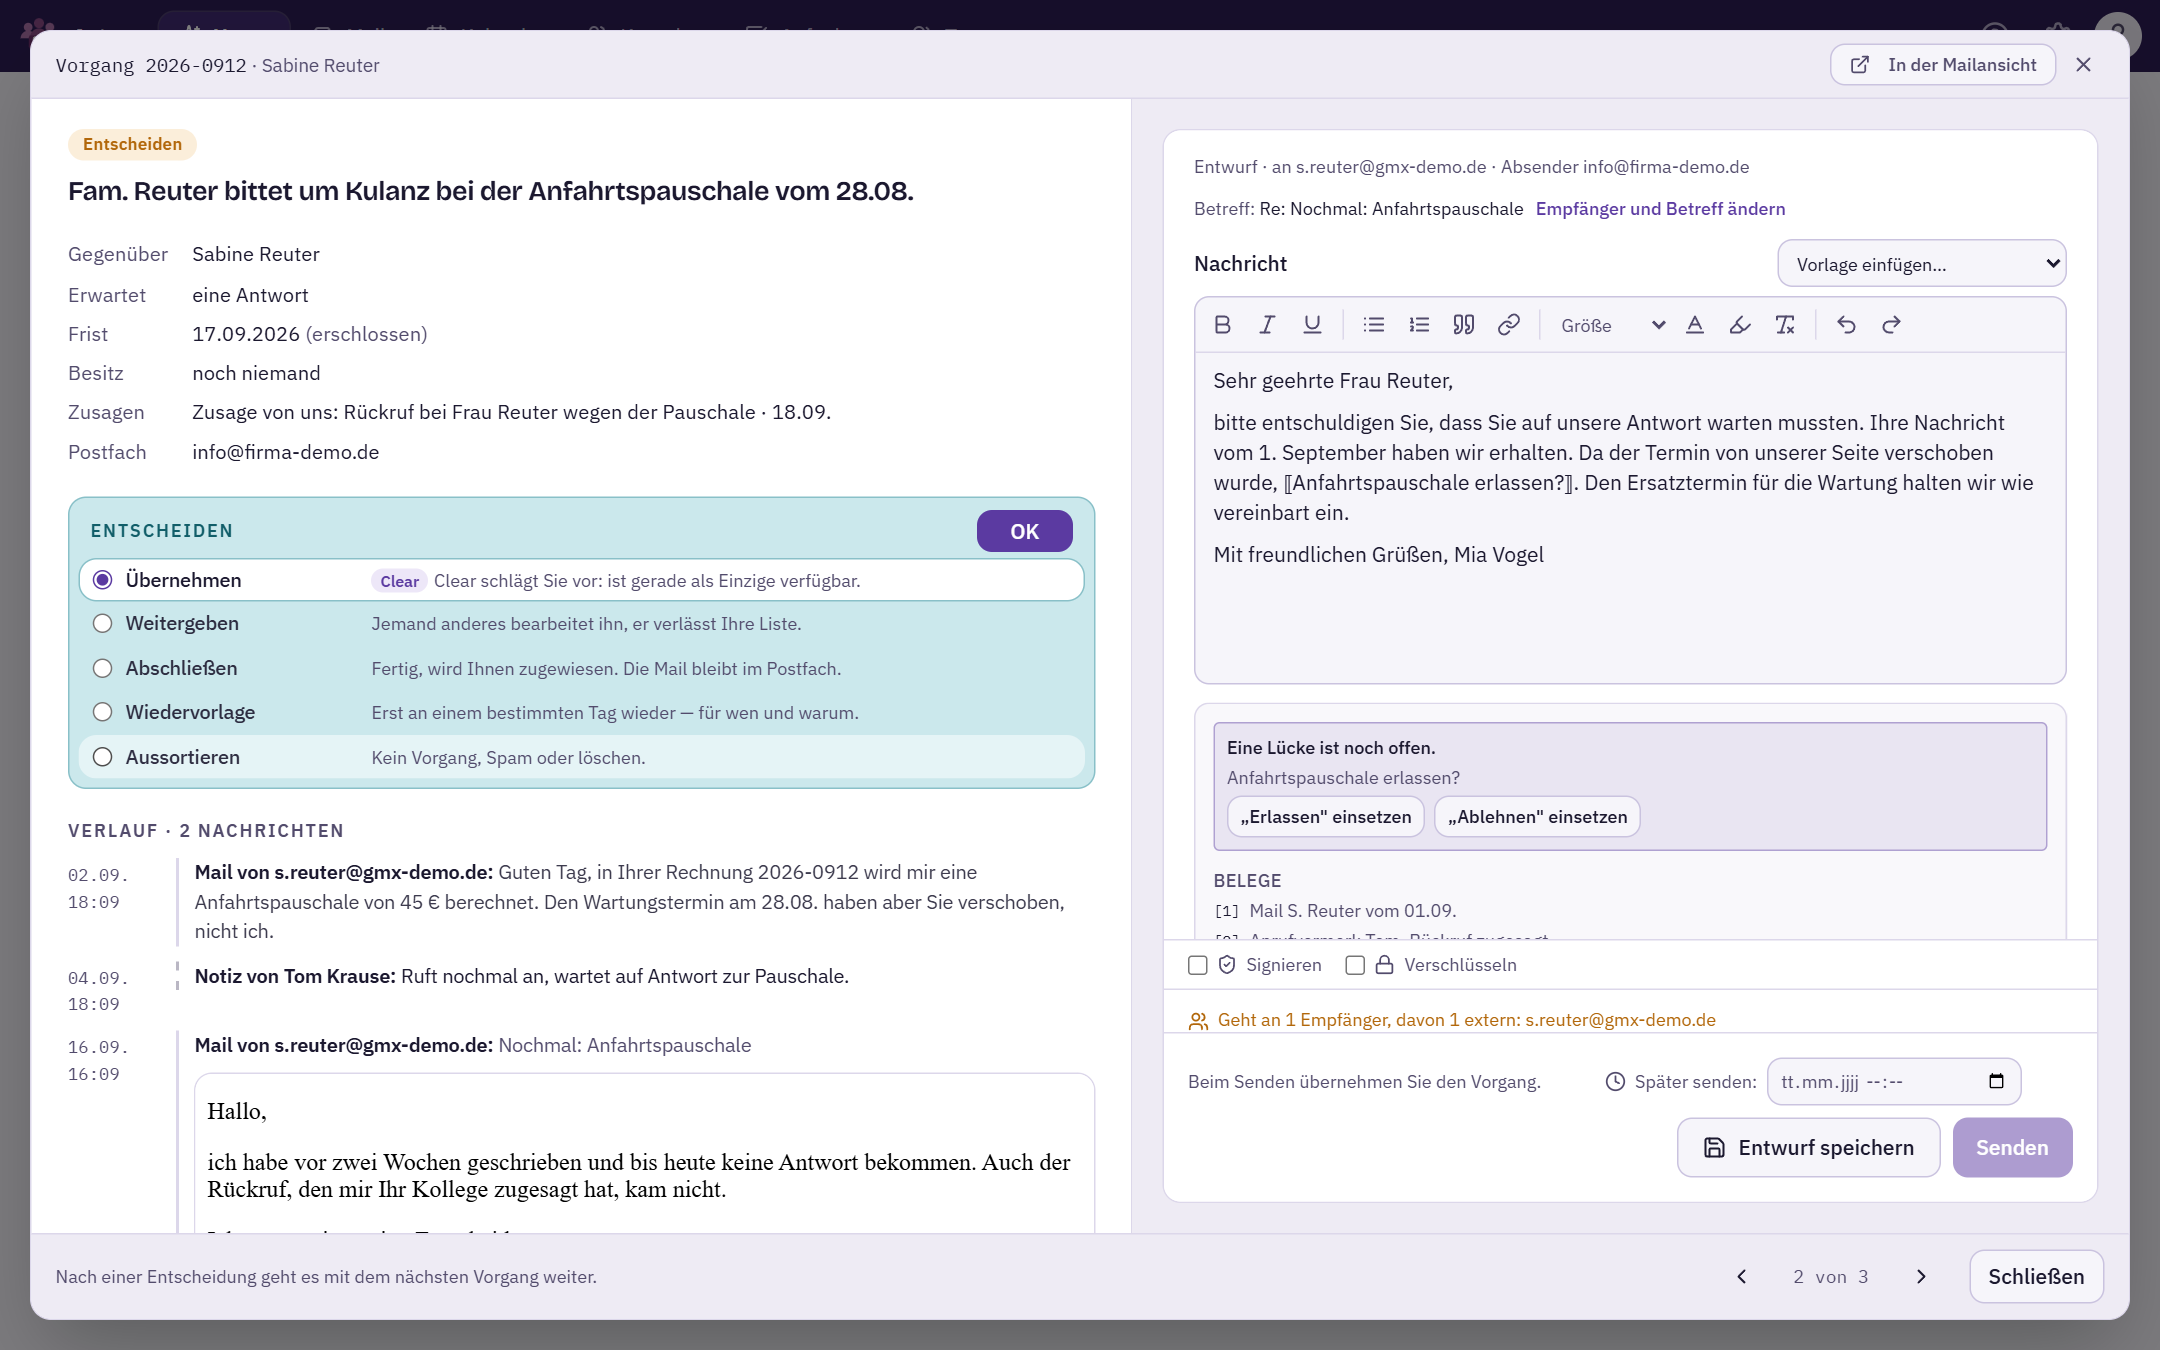Viewport: 2160px width, 1350px height.
Task: Pick a highlight color
Action: [x=1740, y=325]
